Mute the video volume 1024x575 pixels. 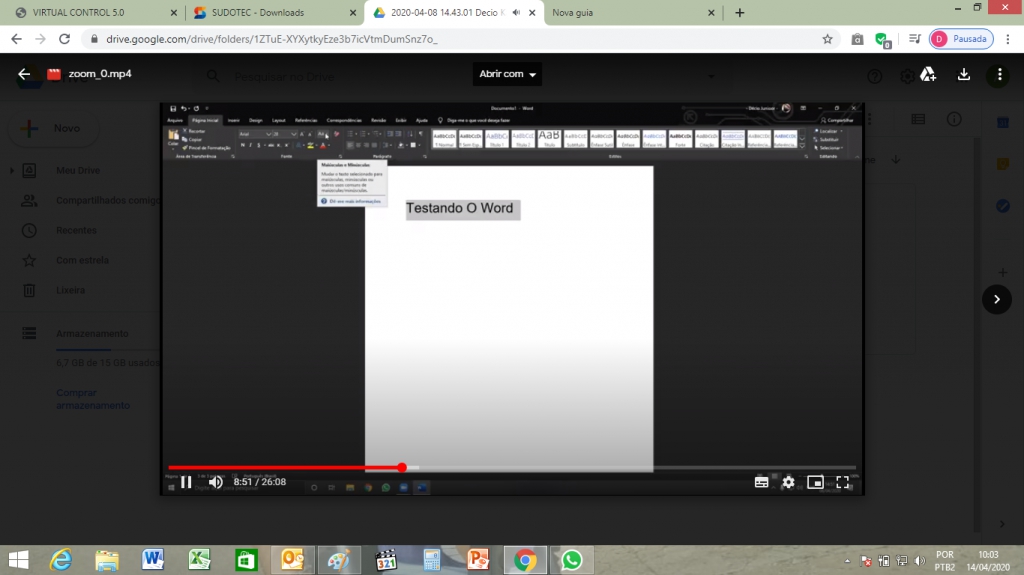click(x=215, y=482)
